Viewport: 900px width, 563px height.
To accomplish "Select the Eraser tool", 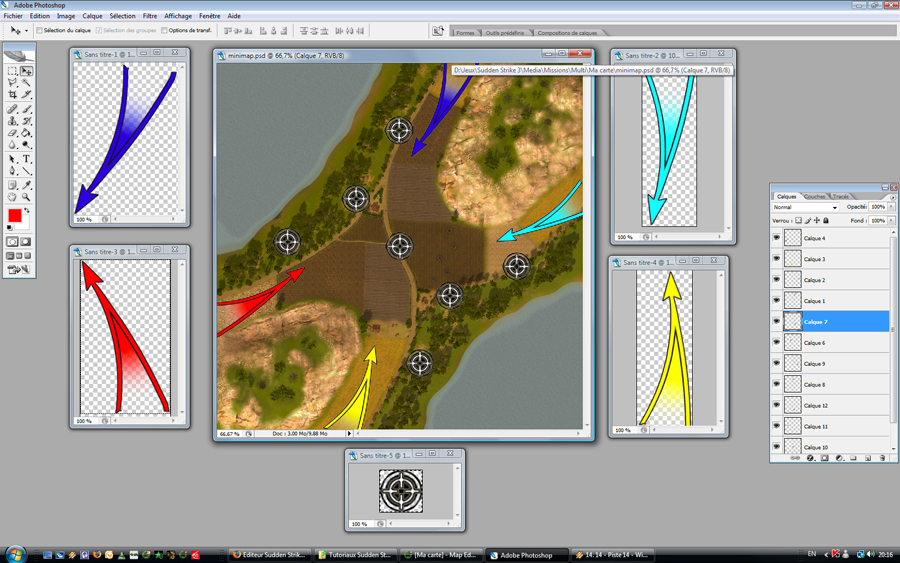I will [12, 133].
